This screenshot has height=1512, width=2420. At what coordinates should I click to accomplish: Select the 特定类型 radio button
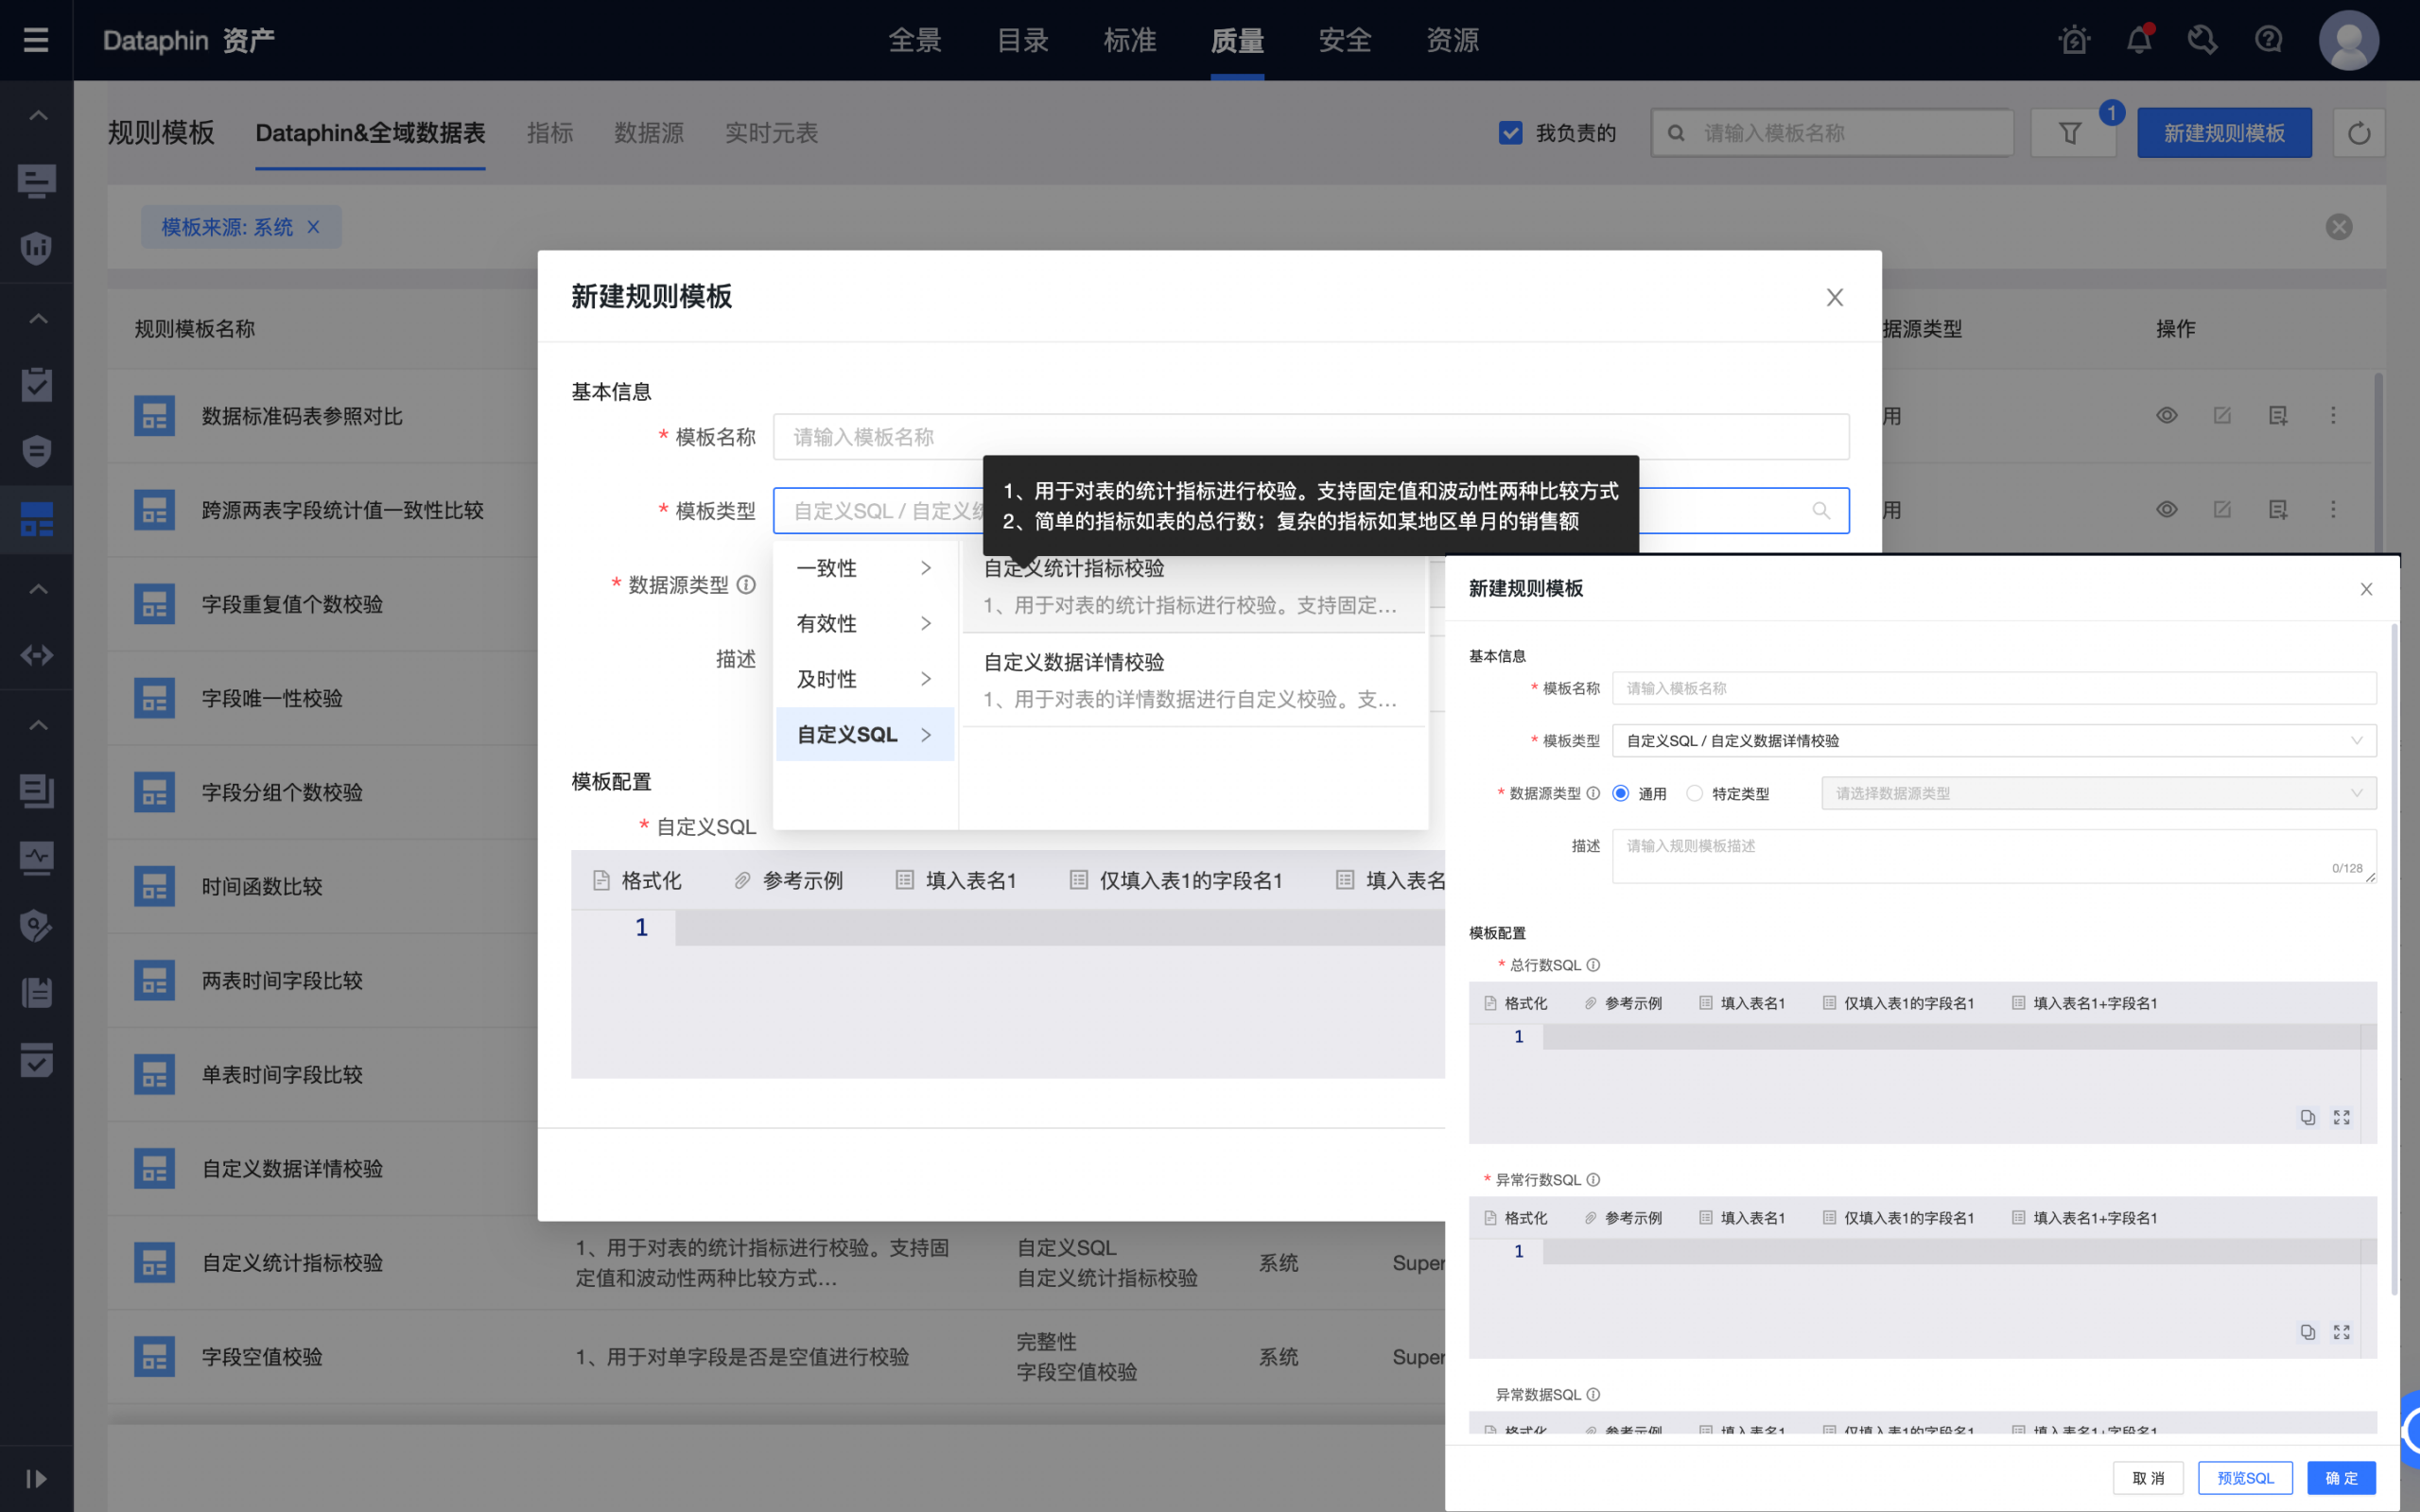coord(1694,793)
